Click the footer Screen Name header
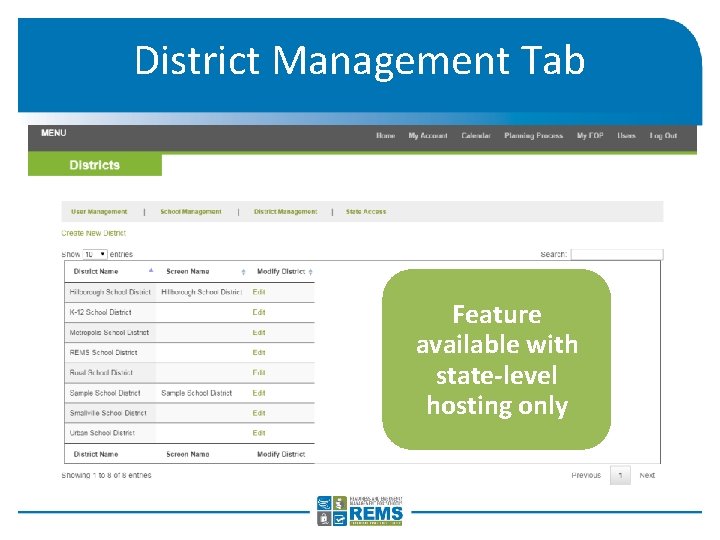720x540 pixels. click(188, 454)
